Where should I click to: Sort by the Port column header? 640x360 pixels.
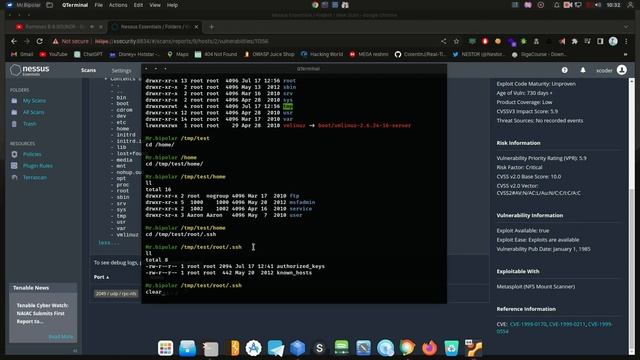101,277
